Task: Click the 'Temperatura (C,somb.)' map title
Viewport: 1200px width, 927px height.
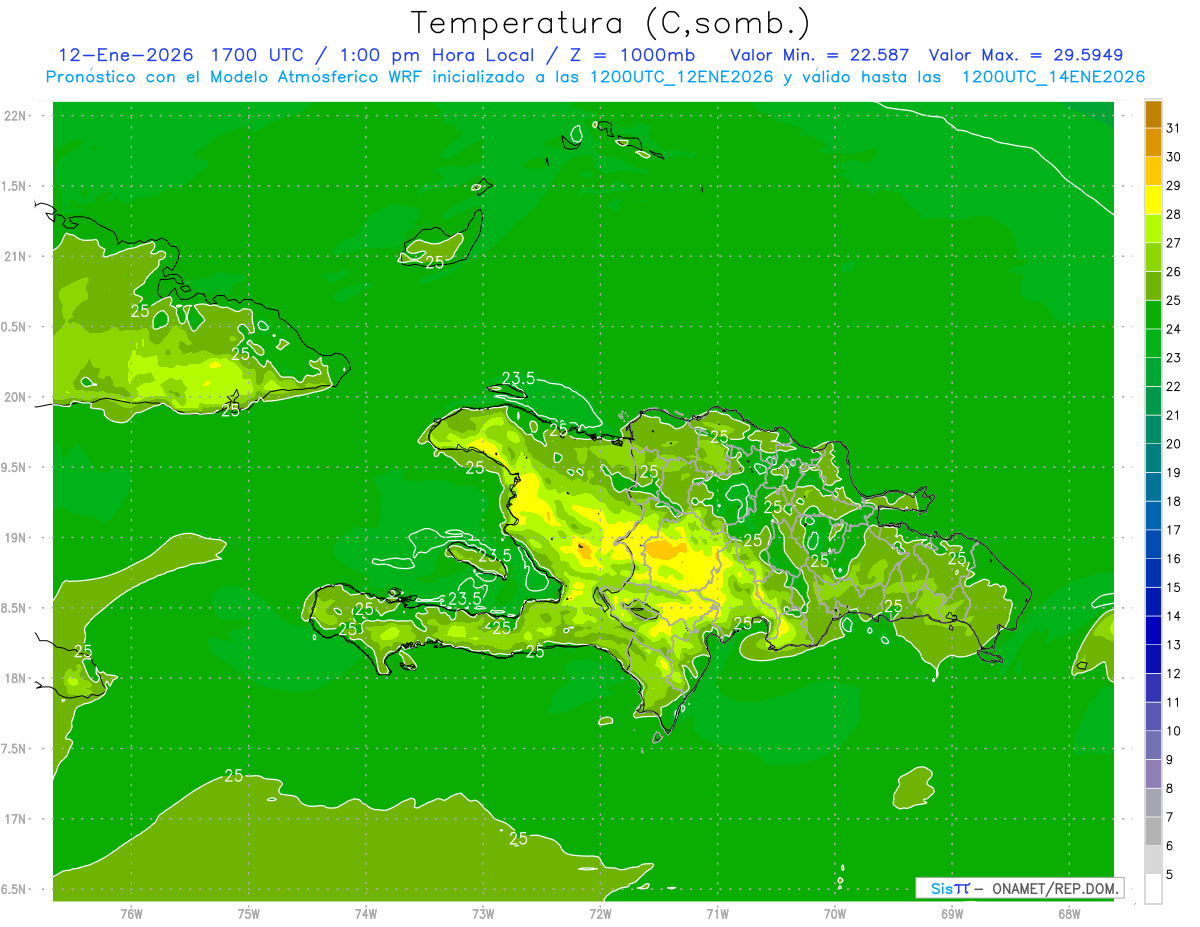Action: tap(610, 24)
